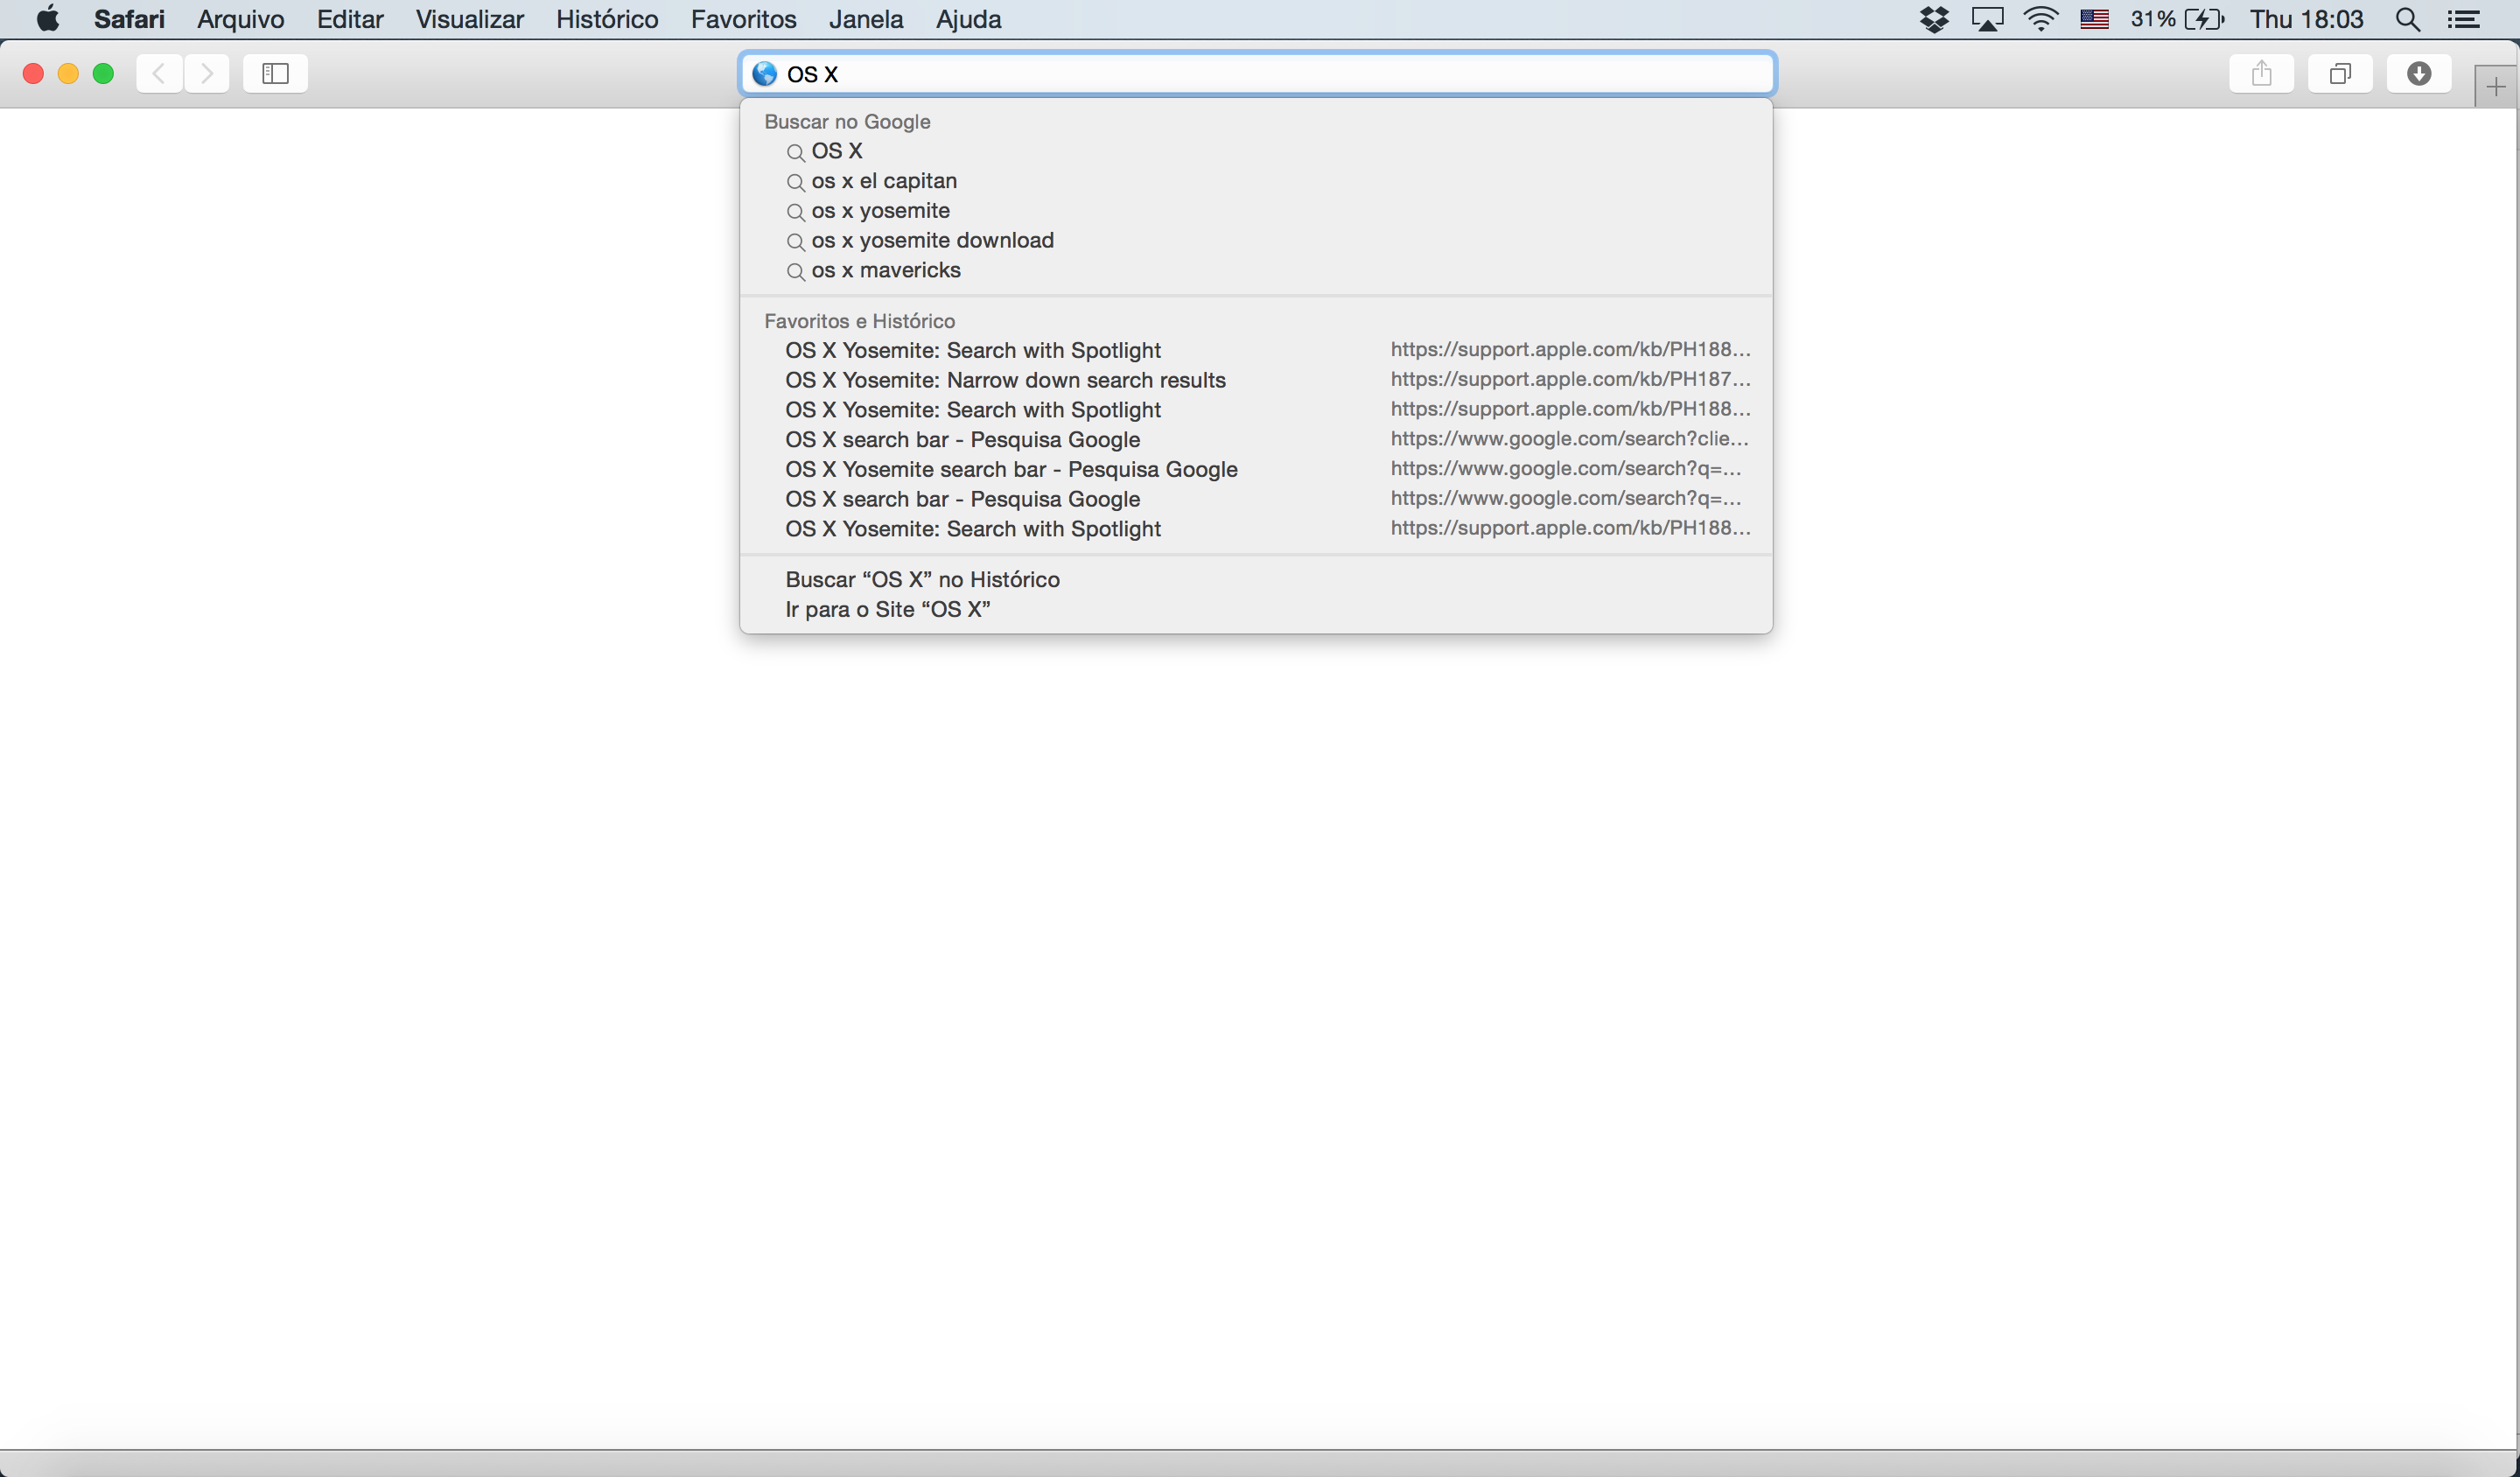Minimize the Safari window with yellow button
Viewport: 2520px width, 1477px height.
[x=68, y=74]
